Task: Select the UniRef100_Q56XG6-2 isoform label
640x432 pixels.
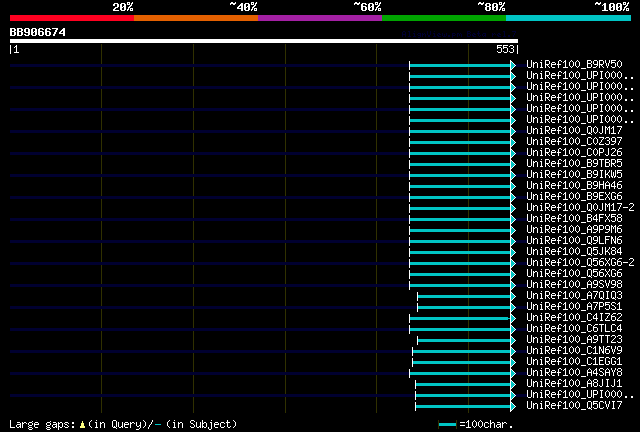Action: (x=580, y=263)
